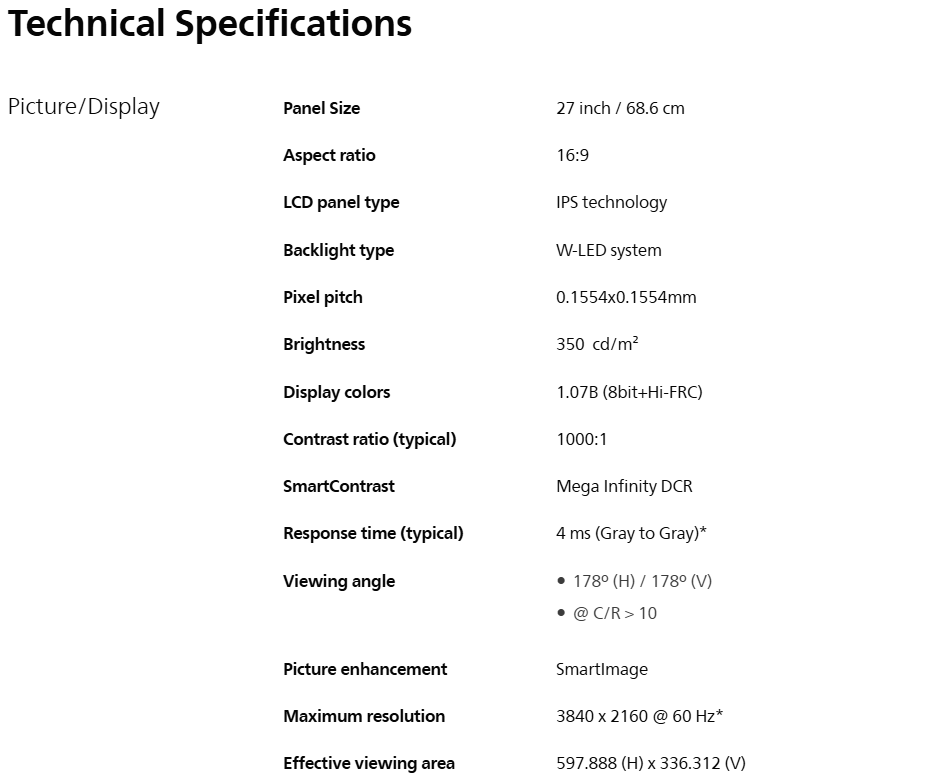926x777 pixels.
Task: Click the 178º (H) / 178º (V) bullet
Action: (642, 581)
